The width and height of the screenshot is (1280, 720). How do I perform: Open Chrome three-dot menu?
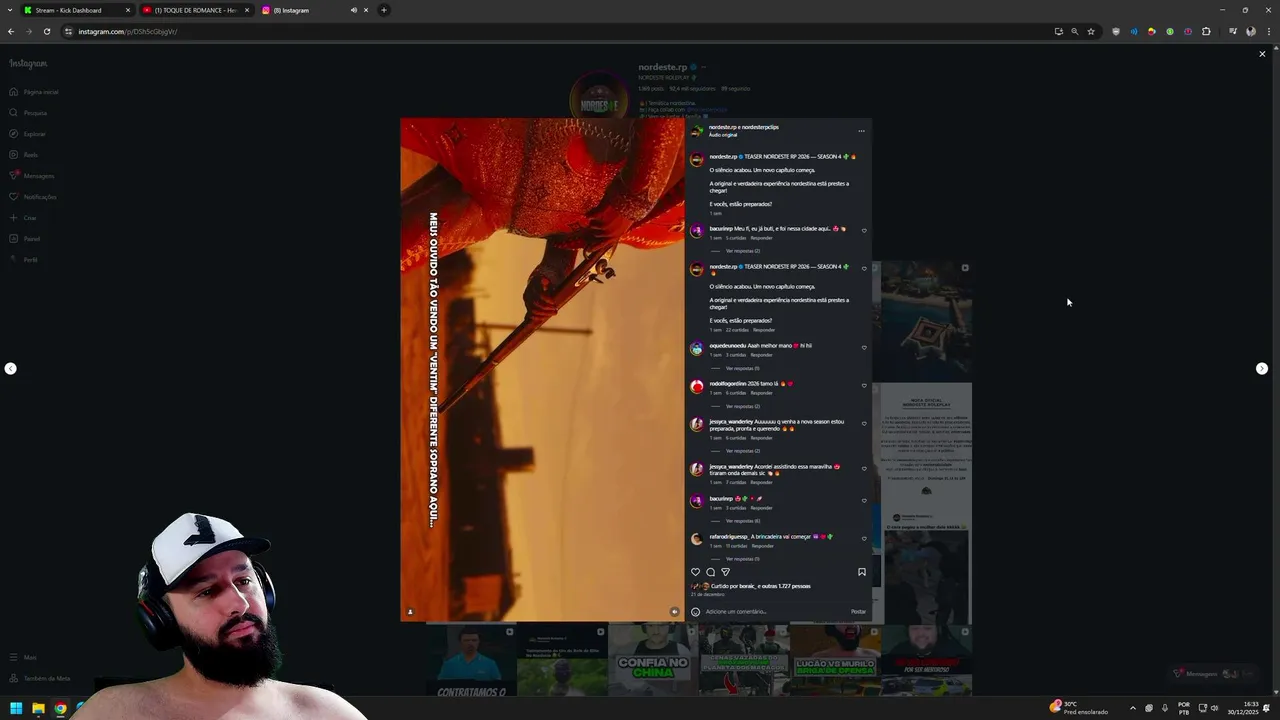pyautogui.click(x=1267, y=32)
